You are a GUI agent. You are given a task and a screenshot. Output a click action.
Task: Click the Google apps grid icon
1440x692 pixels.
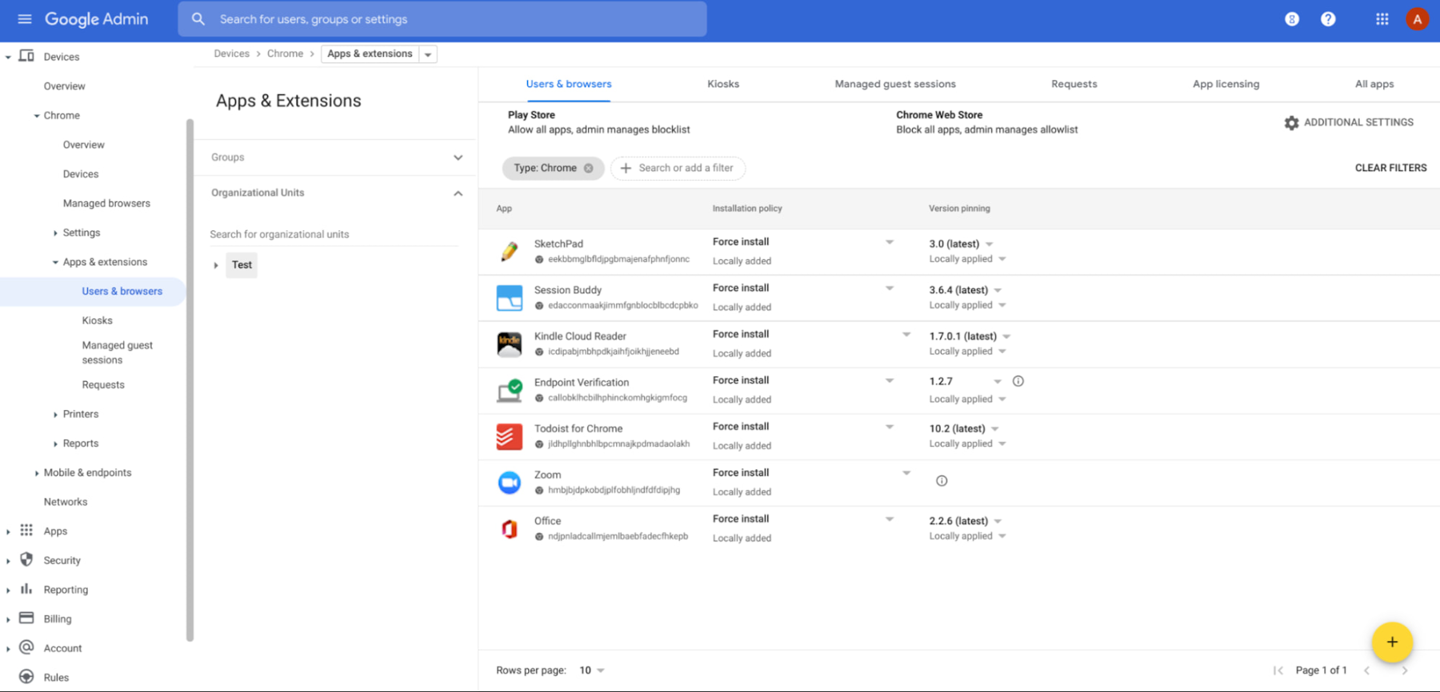click(1382, 19)
